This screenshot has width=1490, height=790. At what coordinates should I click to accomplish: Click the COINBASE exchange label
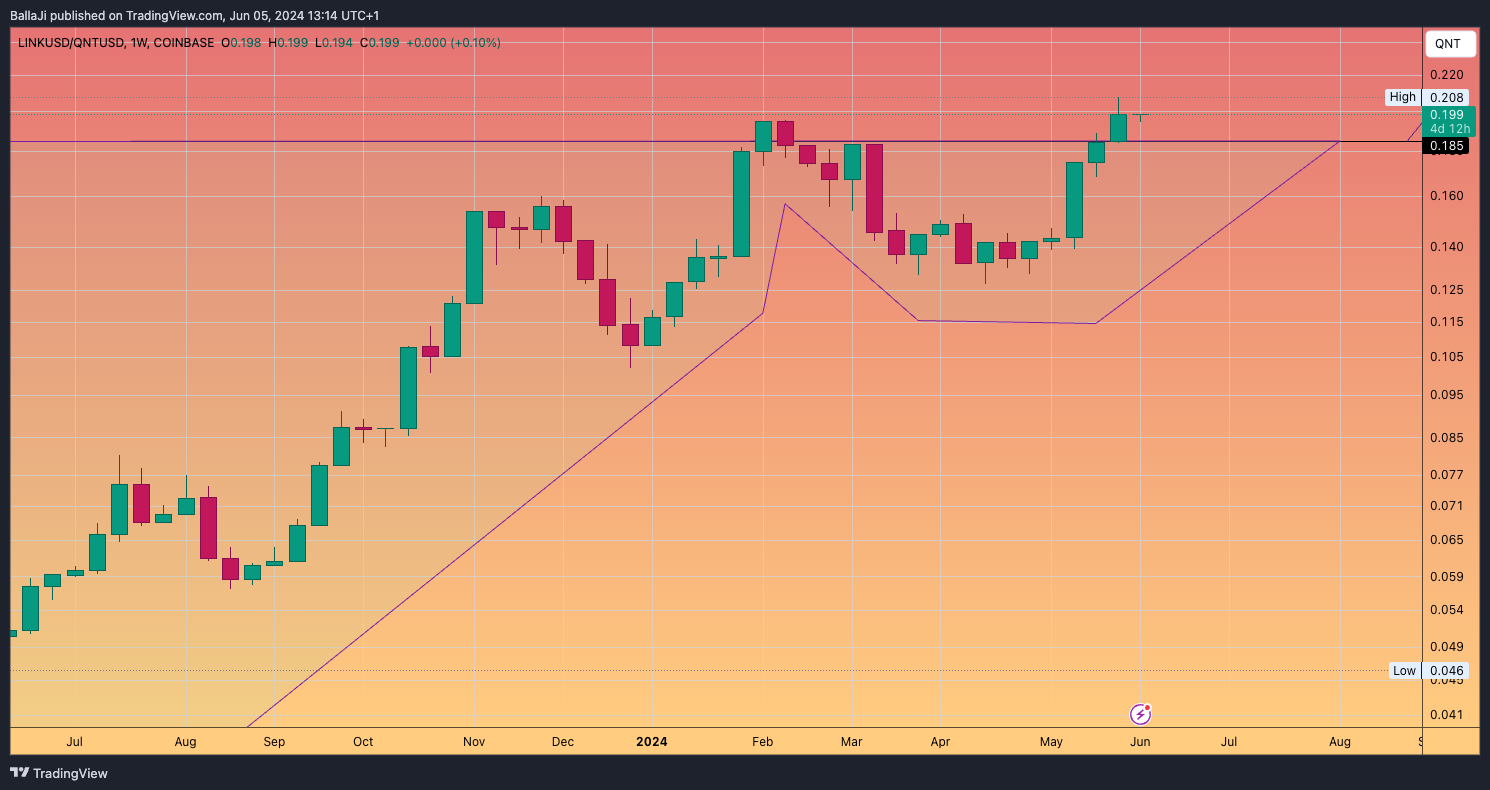(184, 43)
